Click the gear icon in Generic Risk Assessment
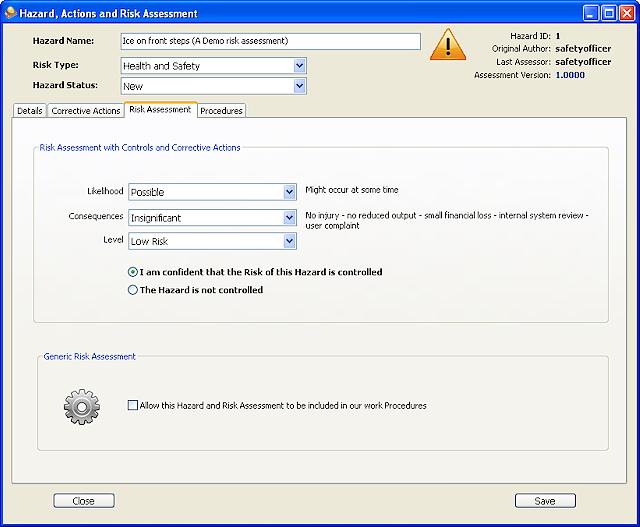The width and height of the screenshot is (640, 527). click(82, 407)
